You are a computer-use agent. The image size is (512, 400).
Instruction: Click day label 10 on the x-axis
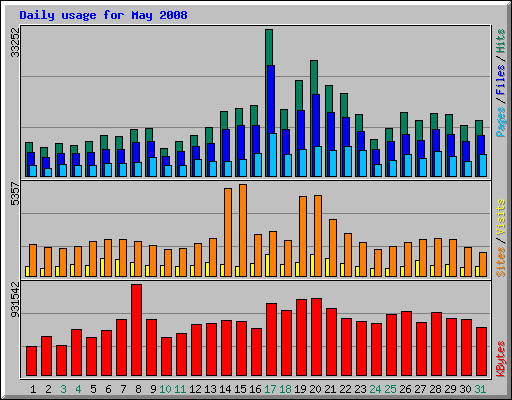(165, 389)
